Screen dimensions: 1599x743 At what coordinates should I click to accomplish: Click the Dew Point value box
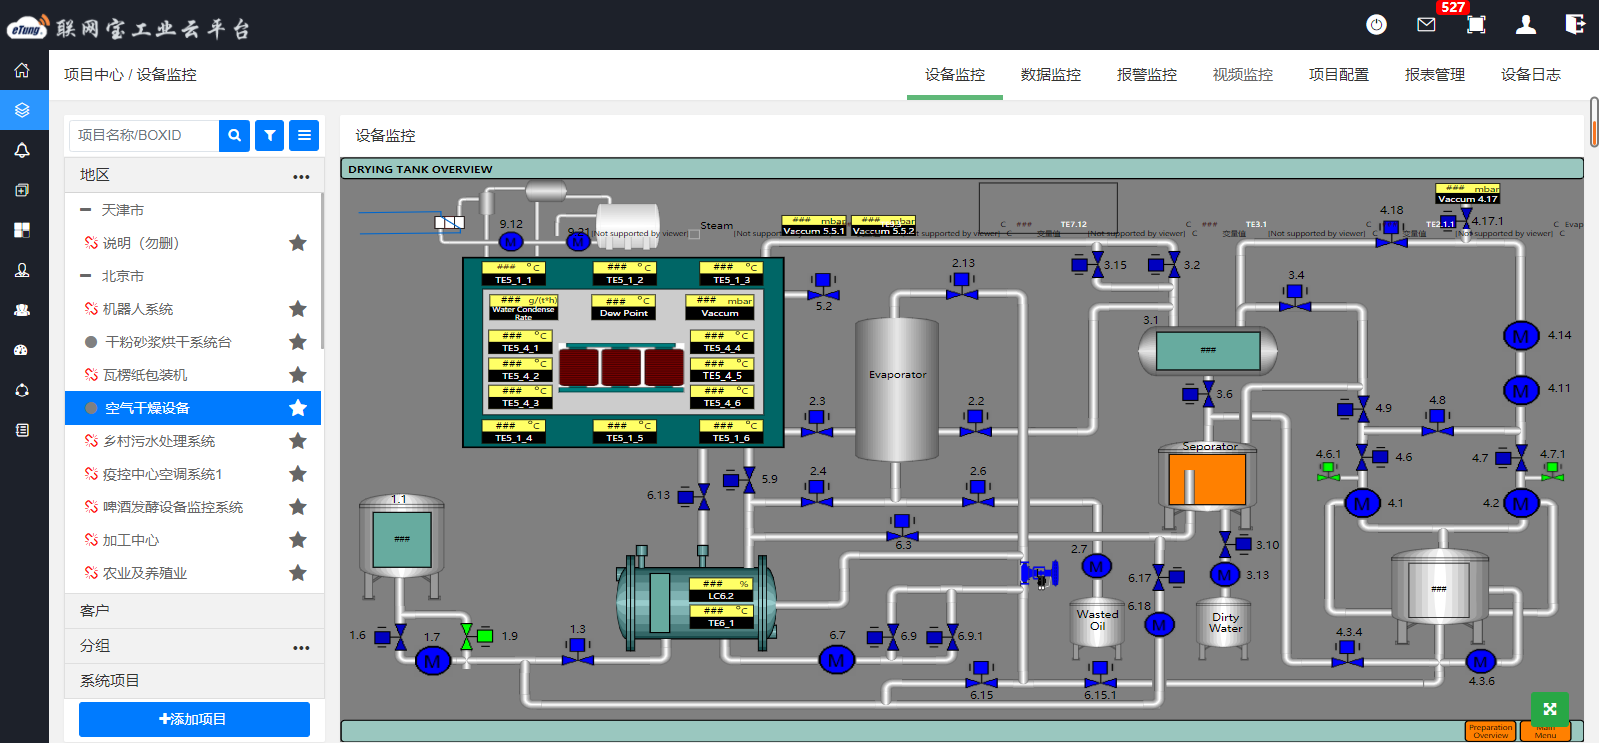(624, 307)
